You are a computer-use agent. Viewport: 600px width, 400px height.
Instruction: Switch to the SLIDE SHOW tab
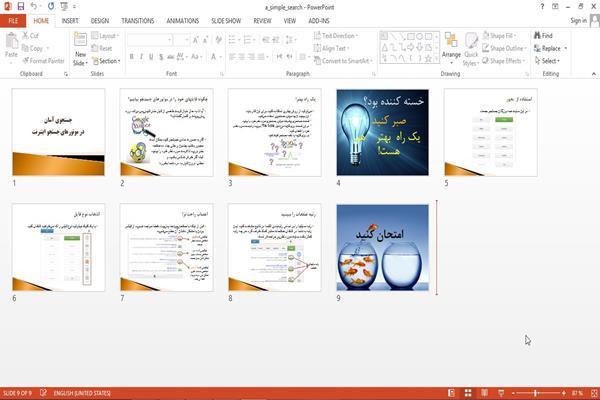point(226,21)
